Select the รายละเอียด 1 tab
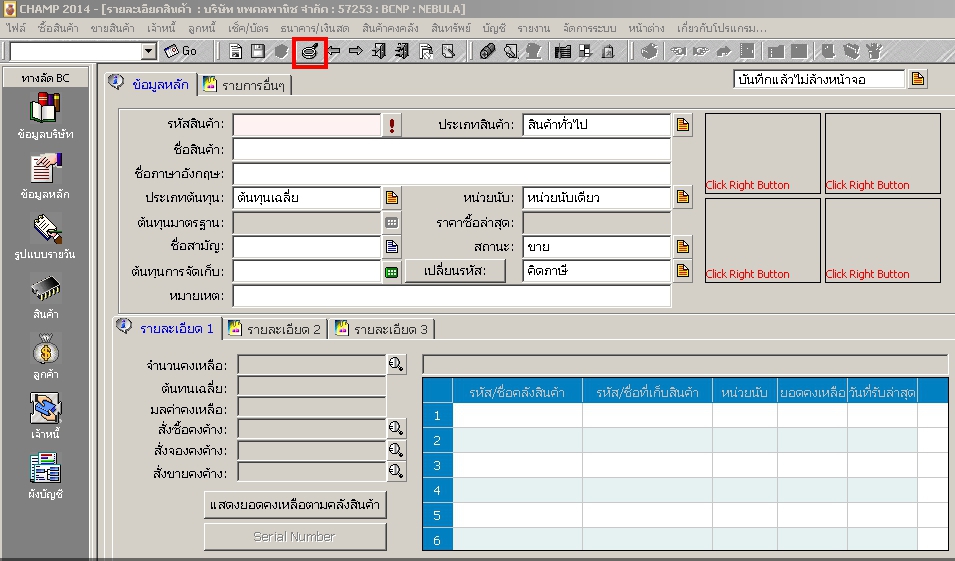 tap(168, 328)
